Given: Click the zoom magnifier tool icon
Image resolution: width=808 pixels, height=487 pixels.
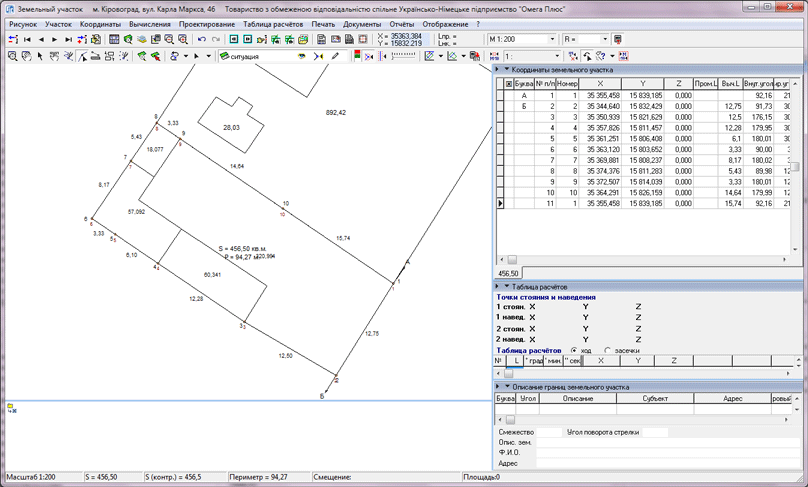Looking at the screenshot, I should [x=12, y=57].
